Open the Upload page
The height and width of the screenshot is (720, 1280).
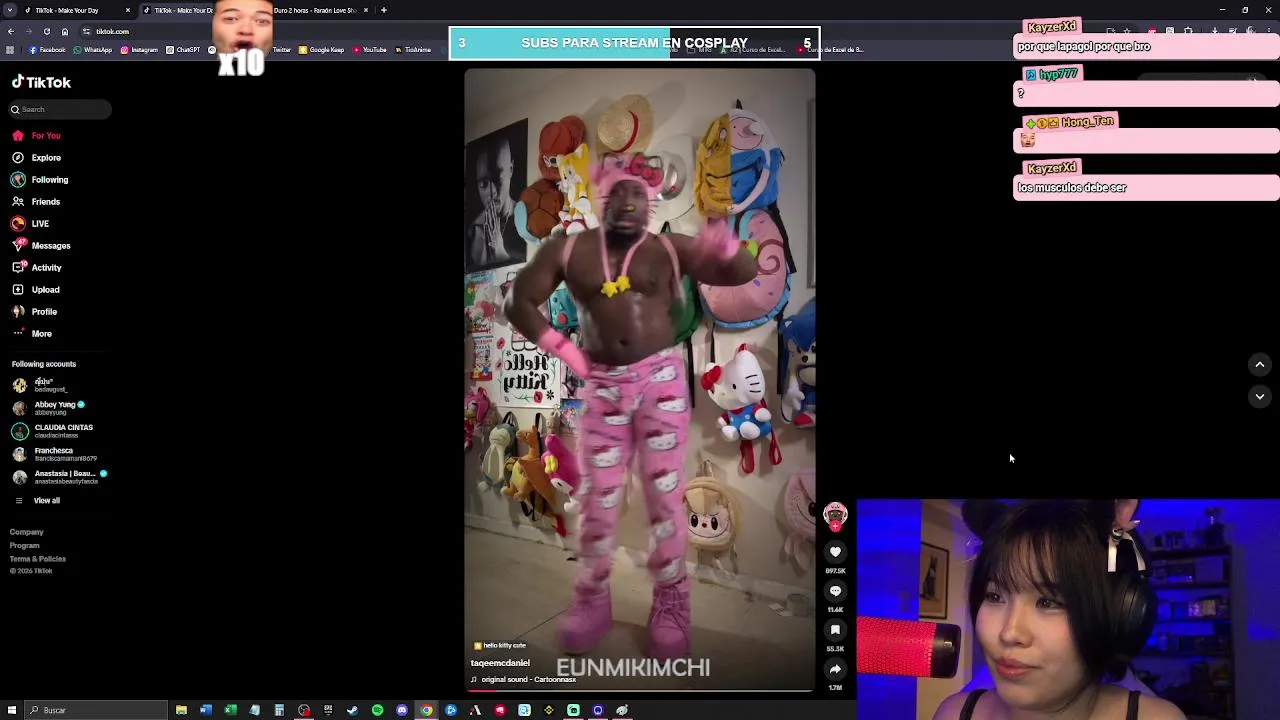pyautogui.click(x=37, y=289)
